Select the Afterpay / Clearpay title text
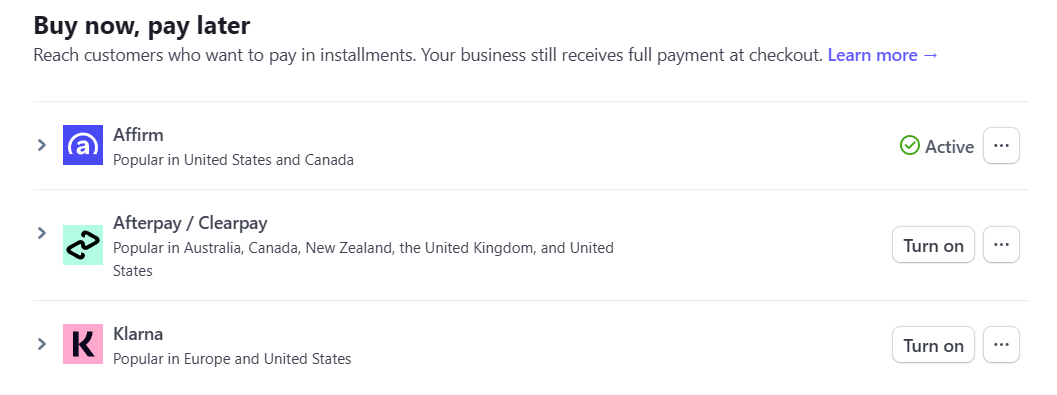The height and width of the screenshot is (395, 1057). coord(190,223)
